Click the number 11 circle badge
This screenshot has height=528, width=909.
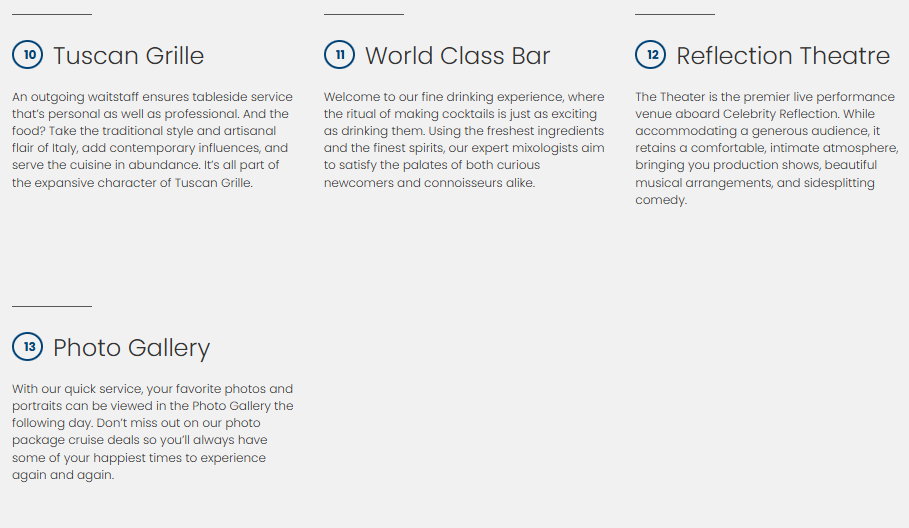pos(339,55)
